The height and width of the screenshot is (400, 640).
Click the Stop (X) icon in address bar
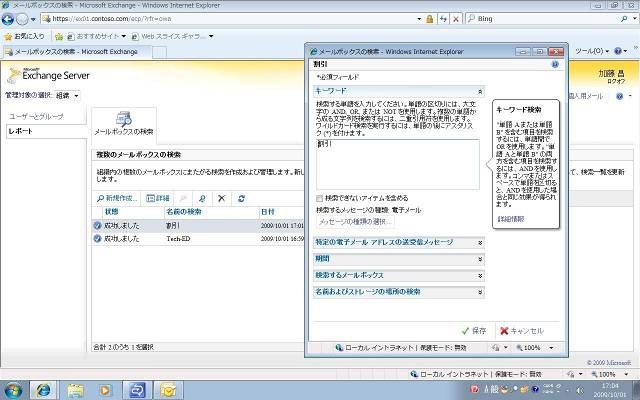click(x=456, y=19)
